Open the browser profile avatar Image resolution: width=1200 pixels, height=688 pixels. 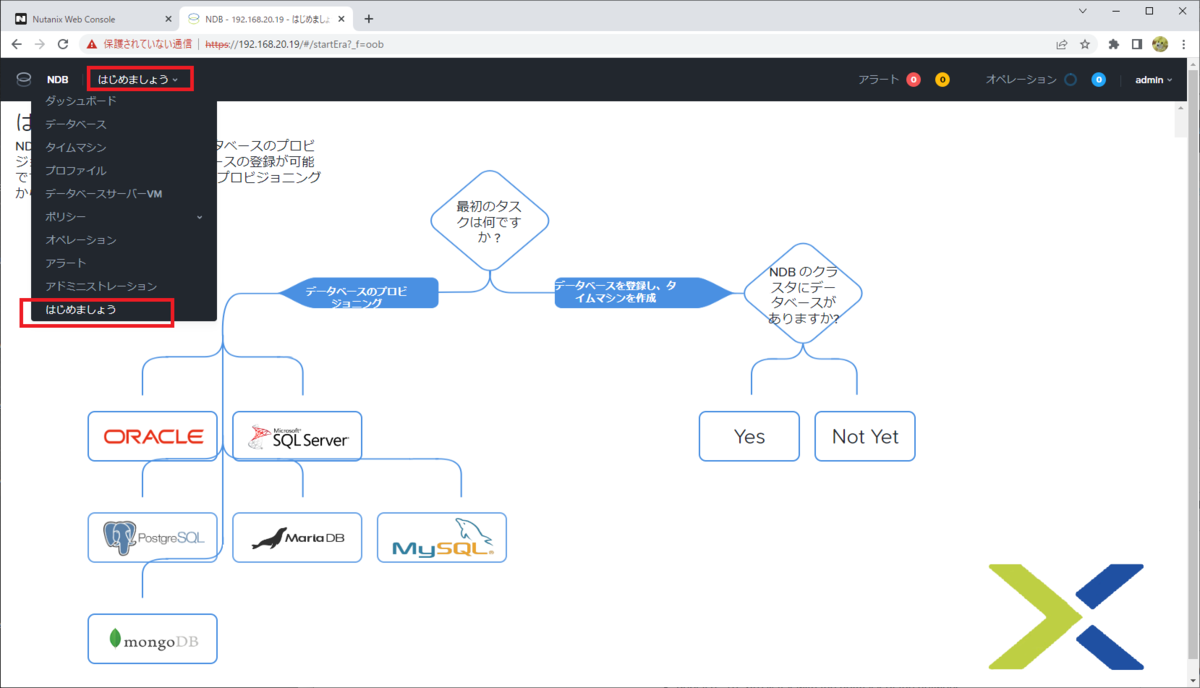[1160, 44]
